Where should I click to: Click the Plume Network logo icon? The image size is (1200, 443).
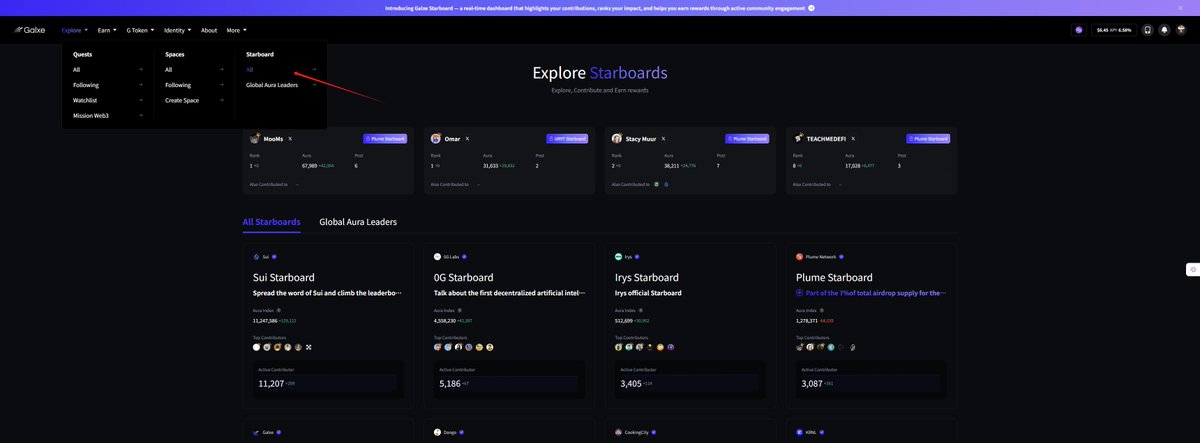pyautogui.click(x=799, y=257)
